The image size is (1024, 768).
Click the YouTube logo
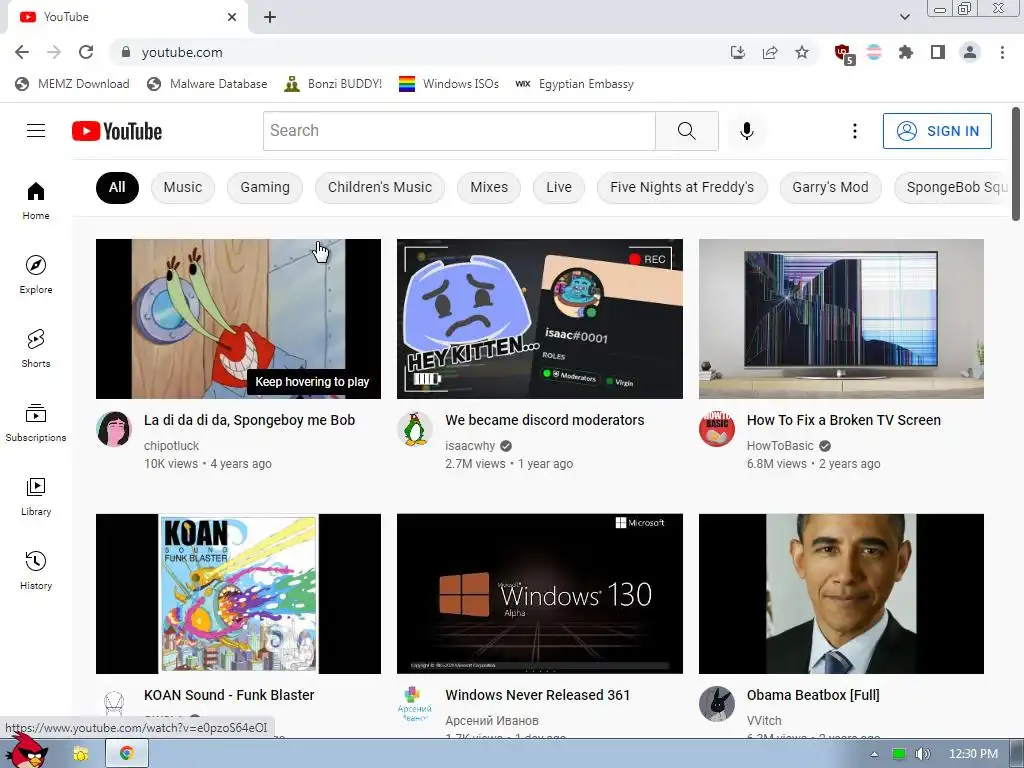click(117, 131)
